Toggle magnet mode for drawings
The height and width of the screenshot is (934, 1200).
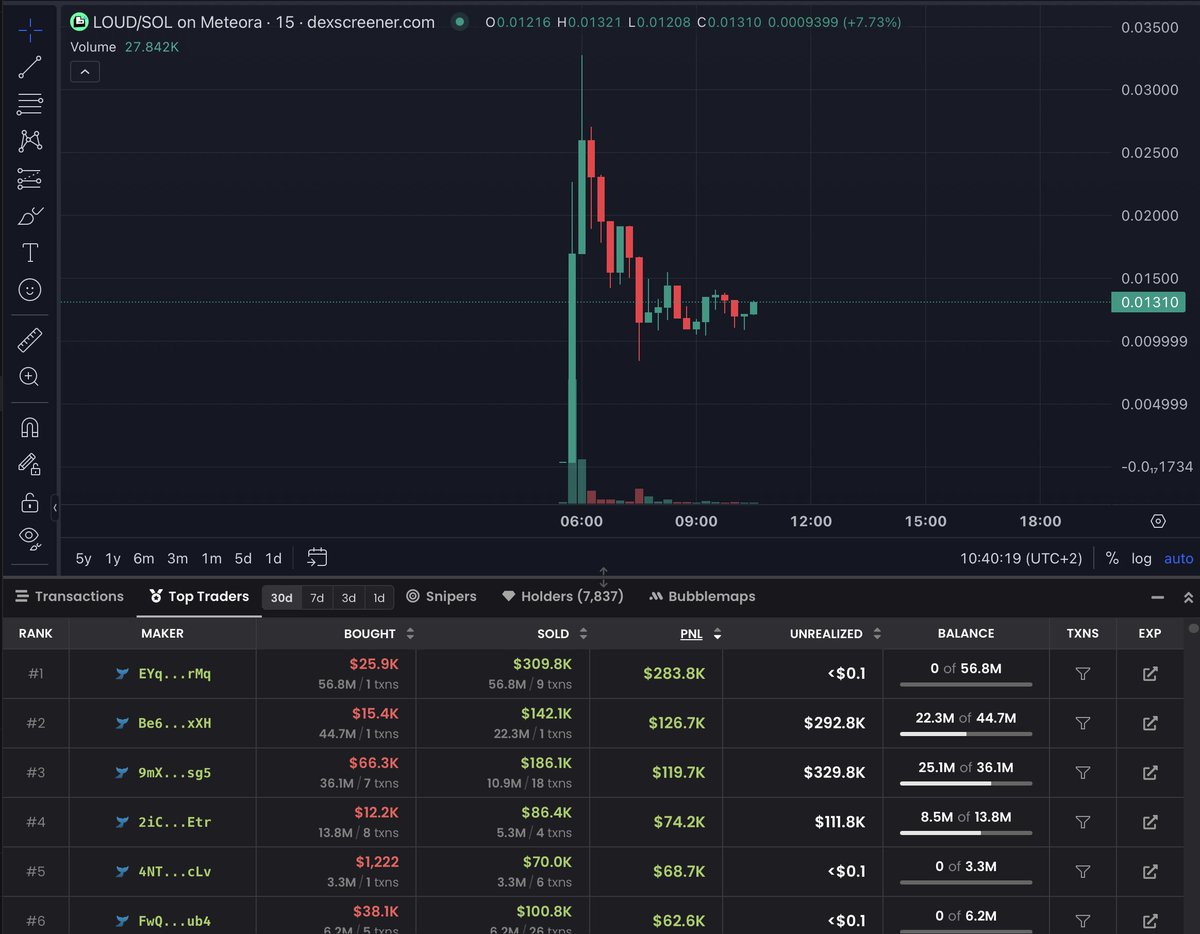coord(30,427)
